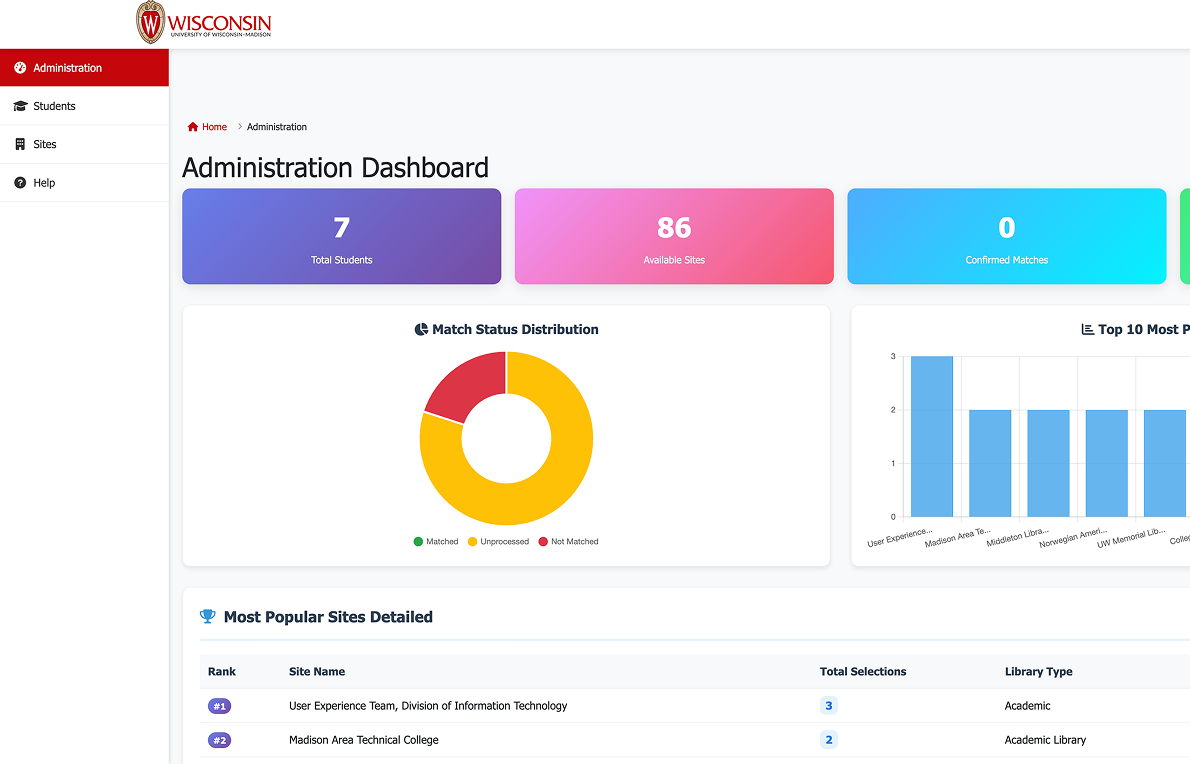Open the Students sidebar menu item
This screenshot has height=764, width=1190.
tap(84, 106)
